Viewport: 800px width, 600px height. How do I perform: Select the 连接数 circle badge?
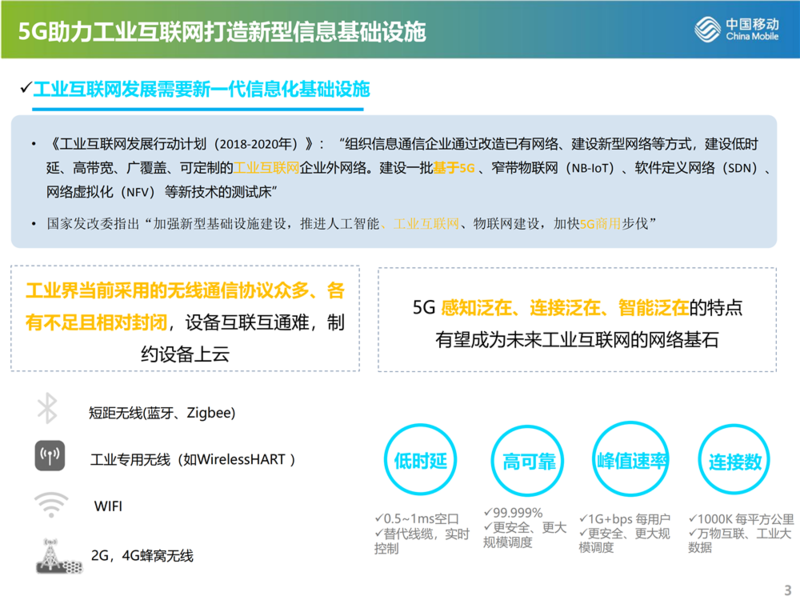tap(736, 463)
